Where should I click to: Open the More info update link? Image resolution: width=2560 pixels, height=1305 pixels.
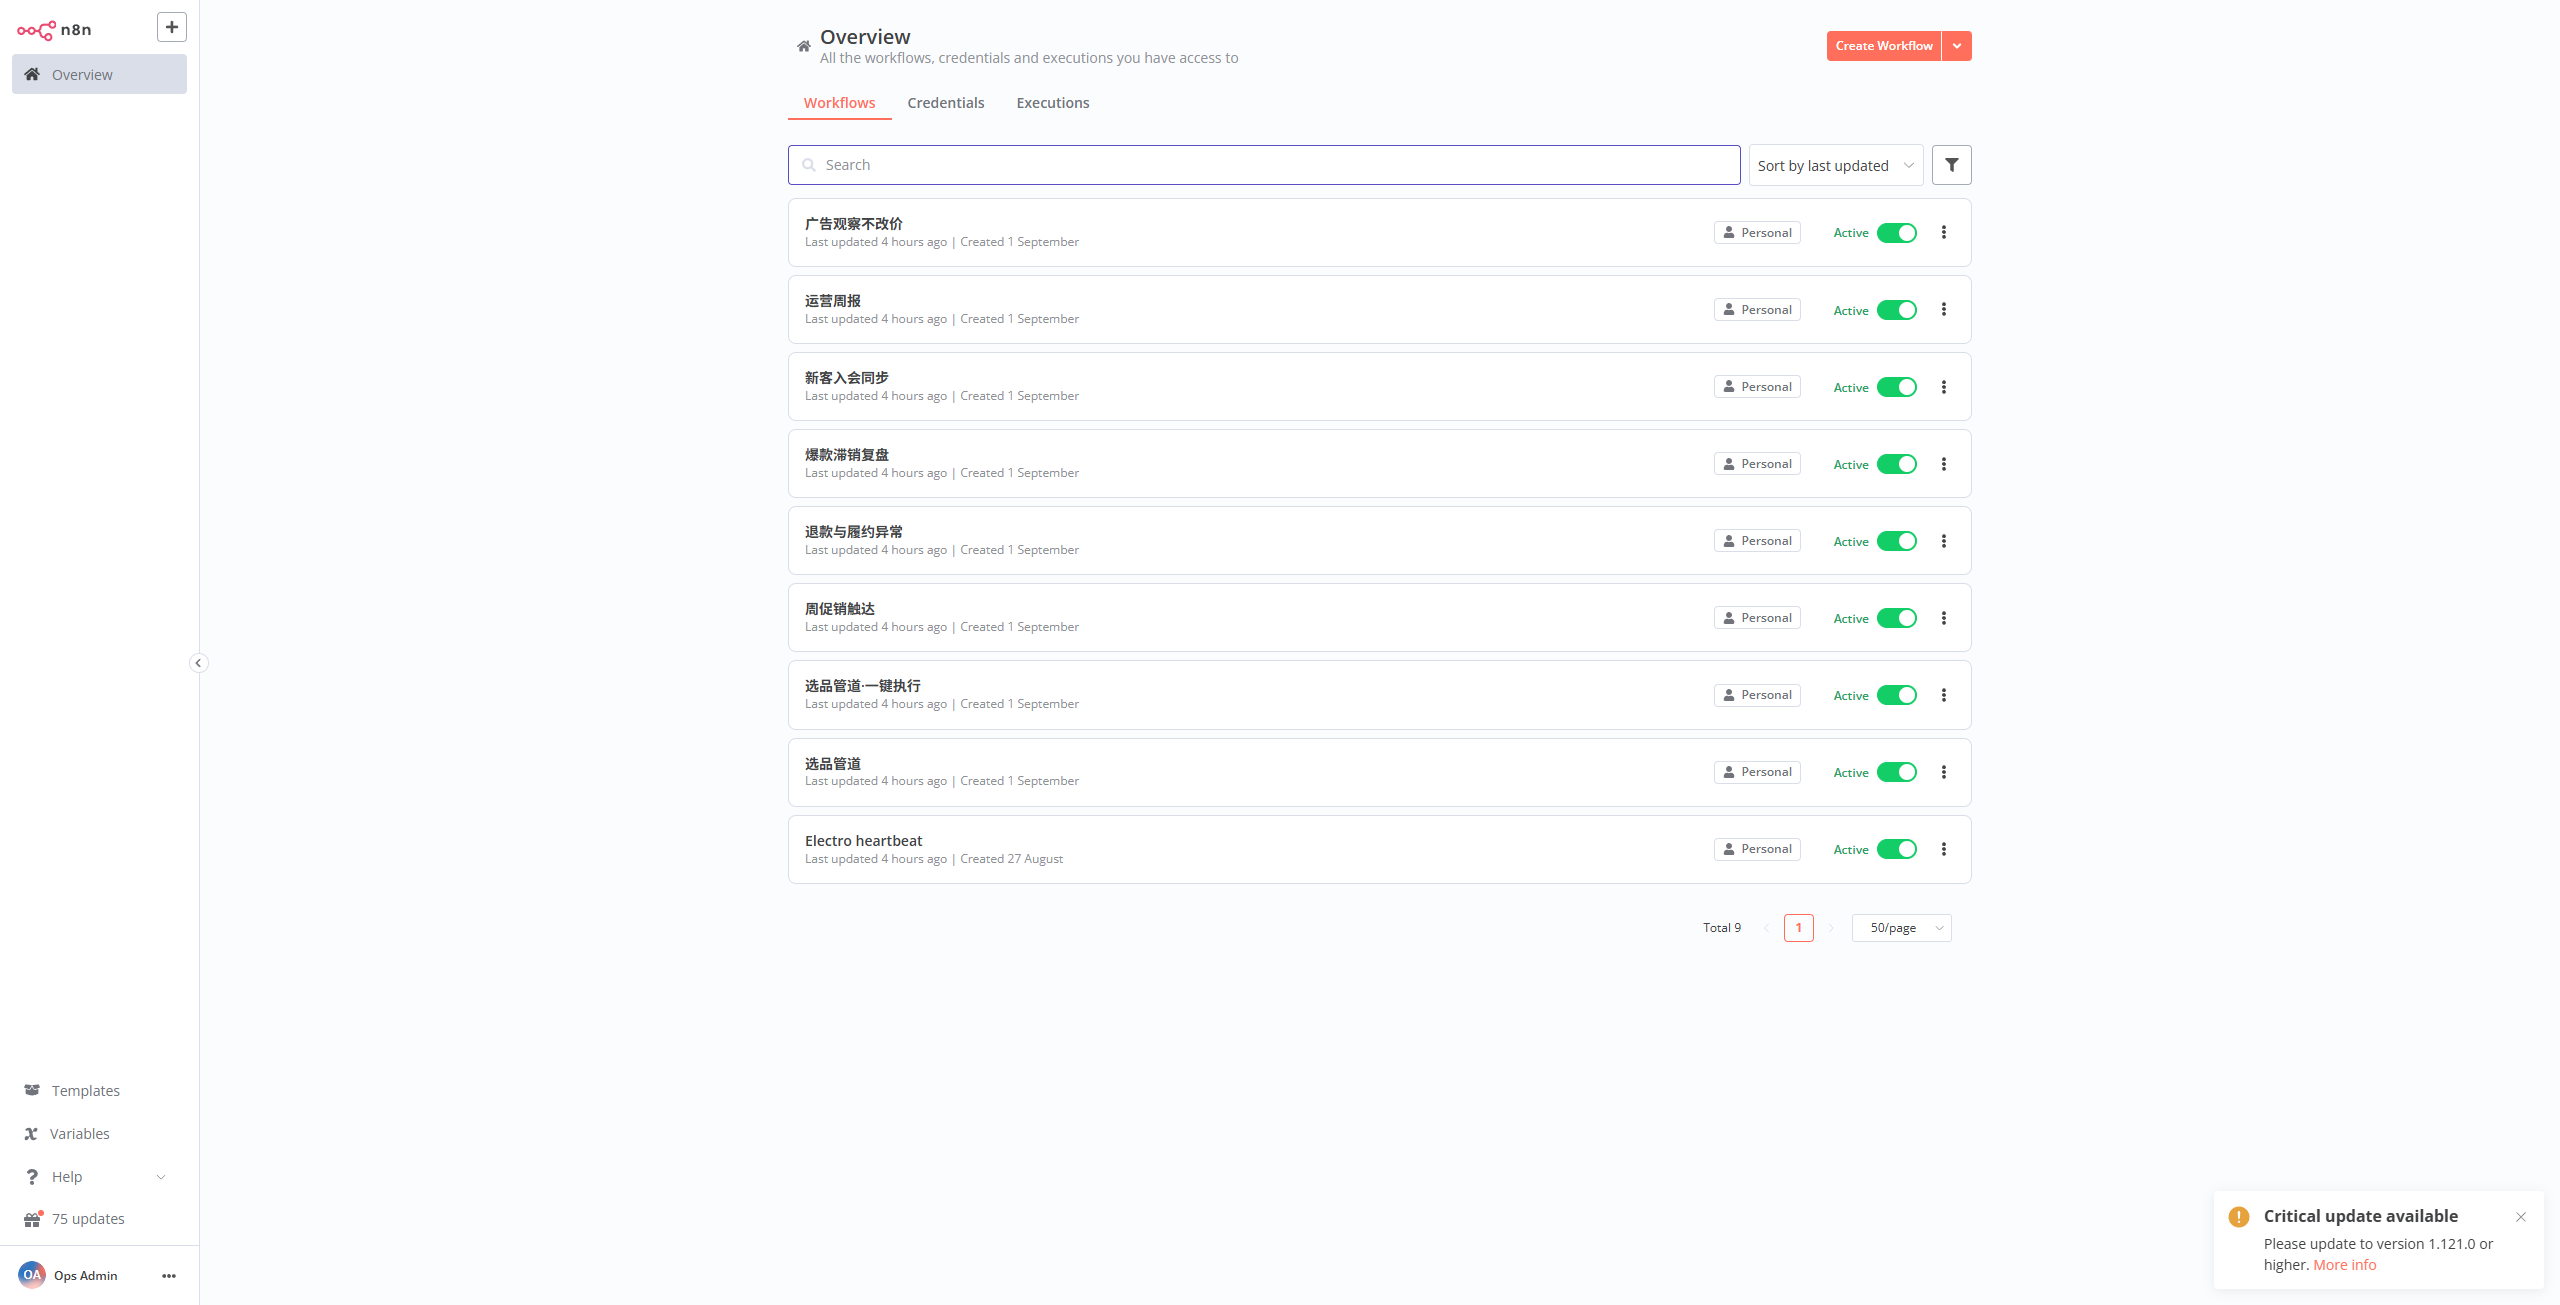[x=2344, y=1265]
